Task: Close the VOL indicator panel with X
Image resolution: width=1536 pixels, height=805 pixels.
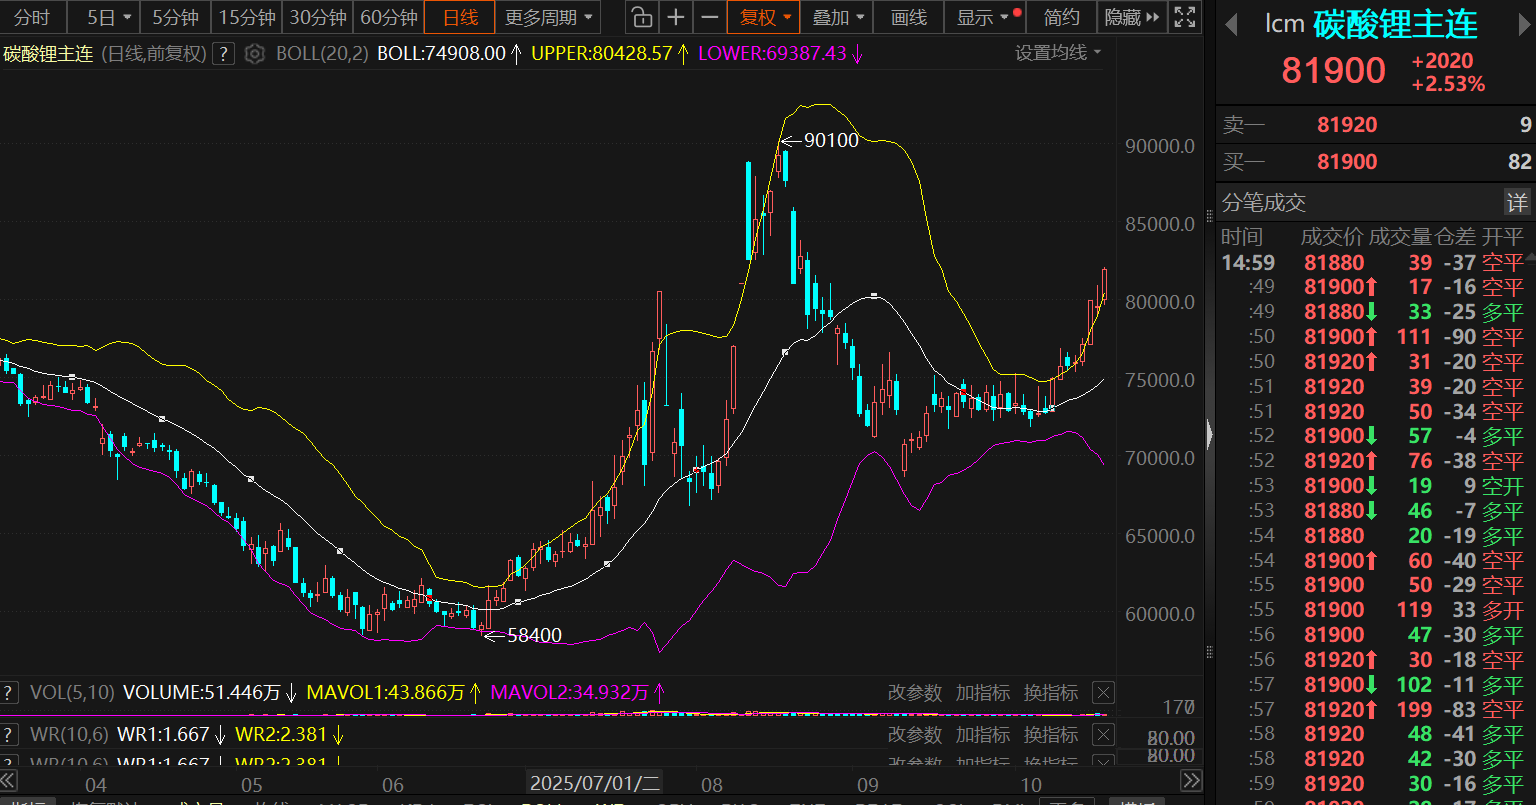Action: click(1102, 693)
